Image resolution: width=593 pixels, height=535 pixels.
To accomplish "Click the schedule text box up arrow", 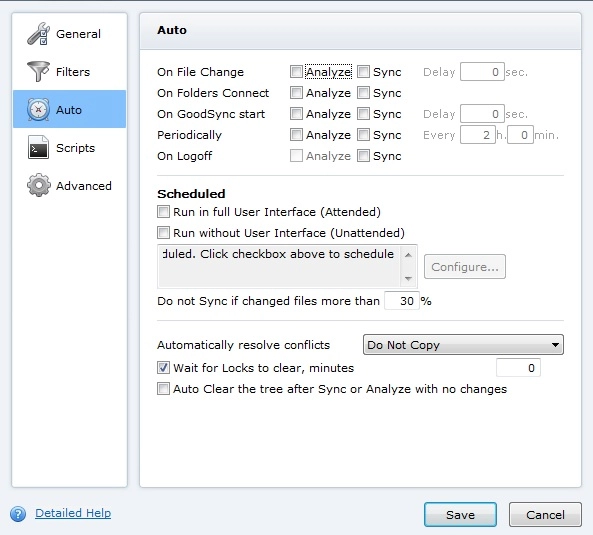I will [408, 255].
